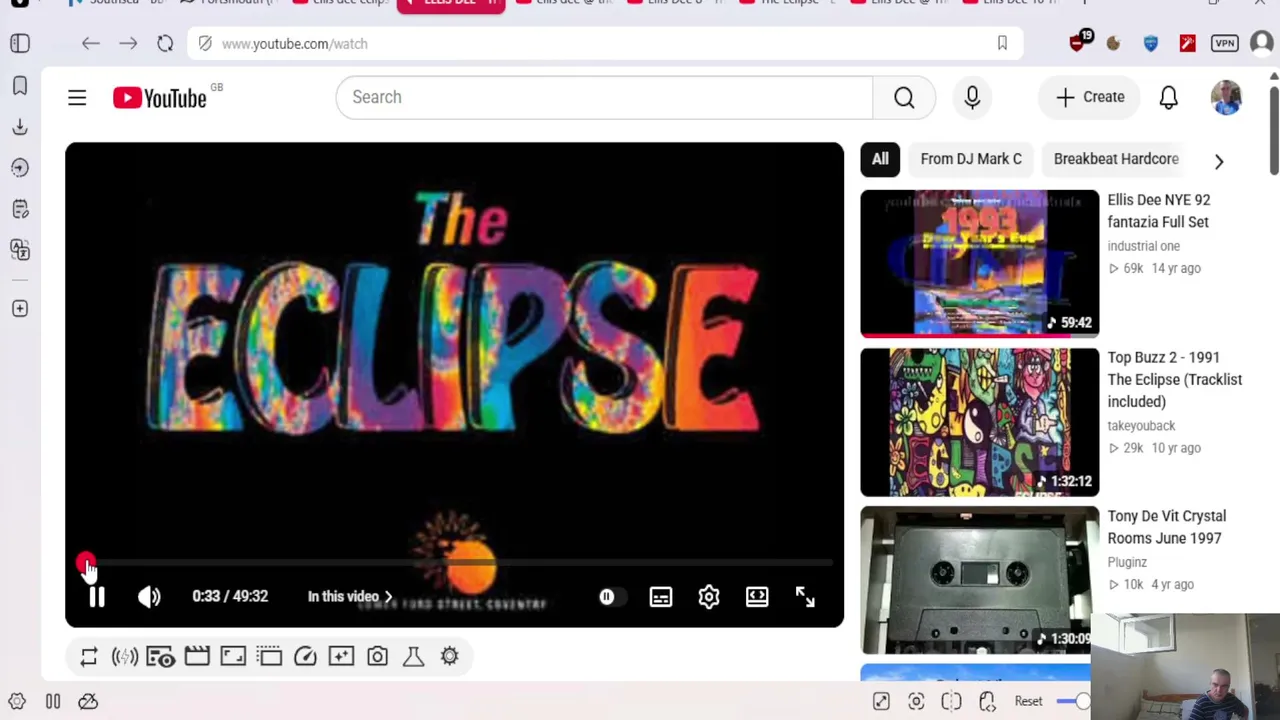
Task: Visit the industrial one channel
Action: tap(1143, 246)
